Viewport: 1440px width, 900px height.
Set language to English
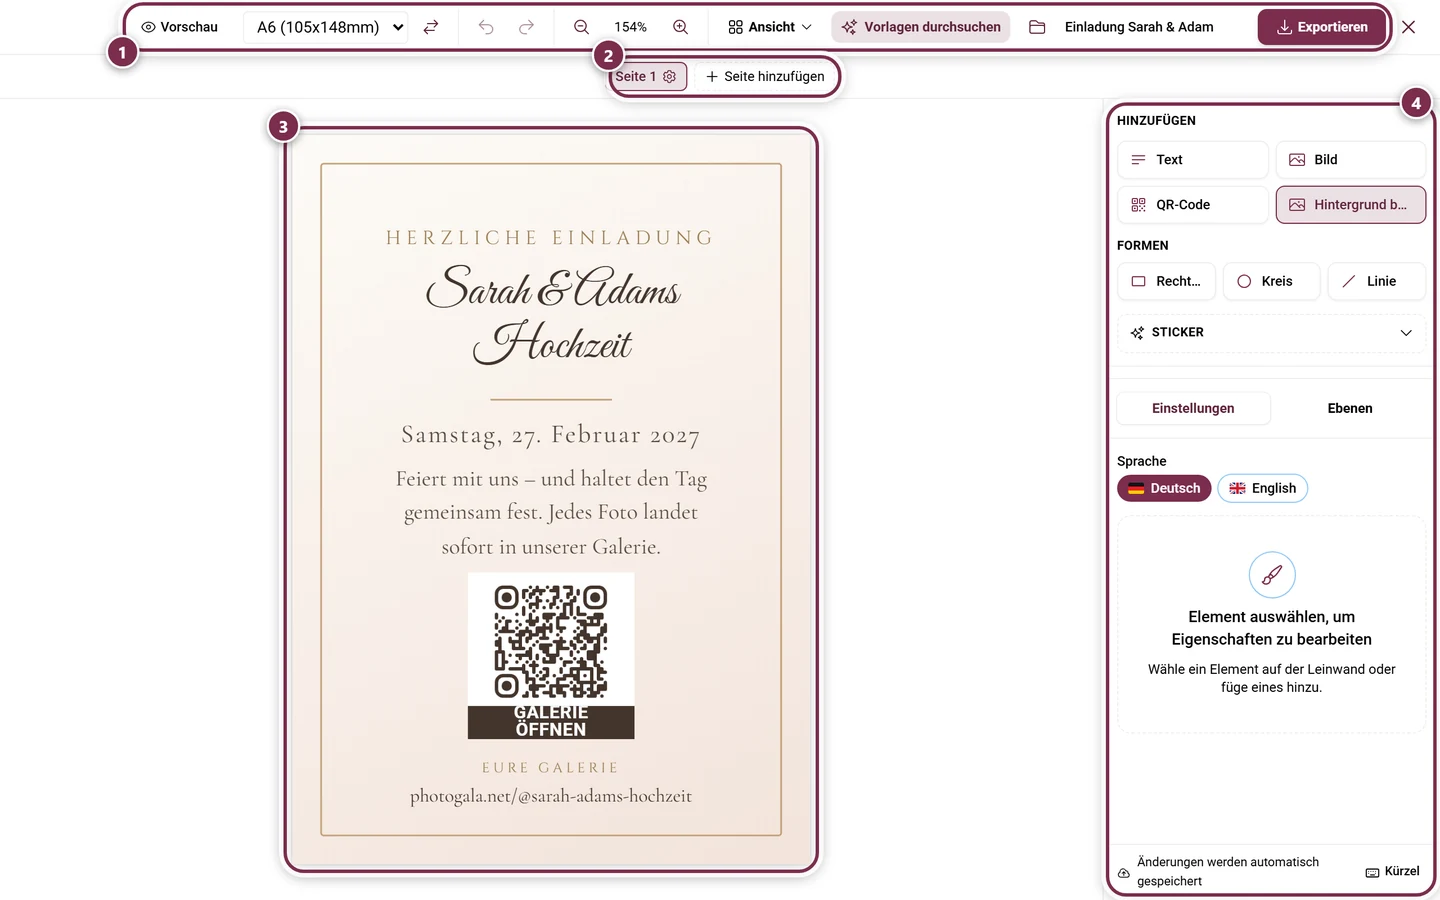pos(1262,488)
